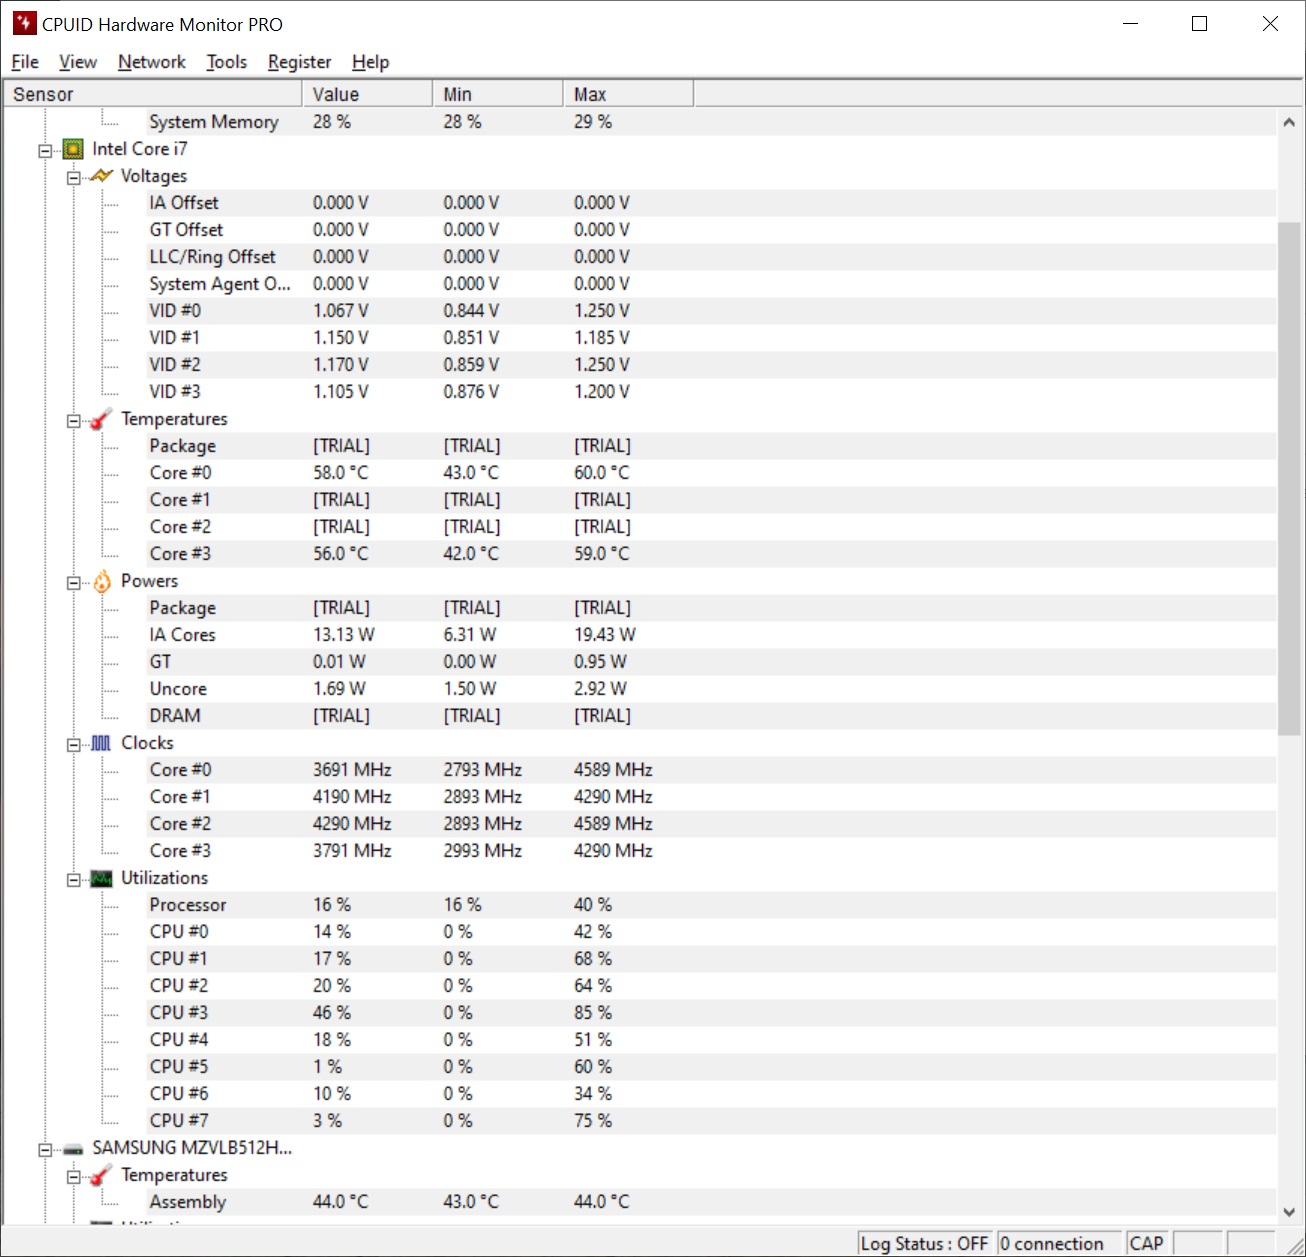Click the SAMSUNG Temperatures thermometer icon

tap(101, 1176)
